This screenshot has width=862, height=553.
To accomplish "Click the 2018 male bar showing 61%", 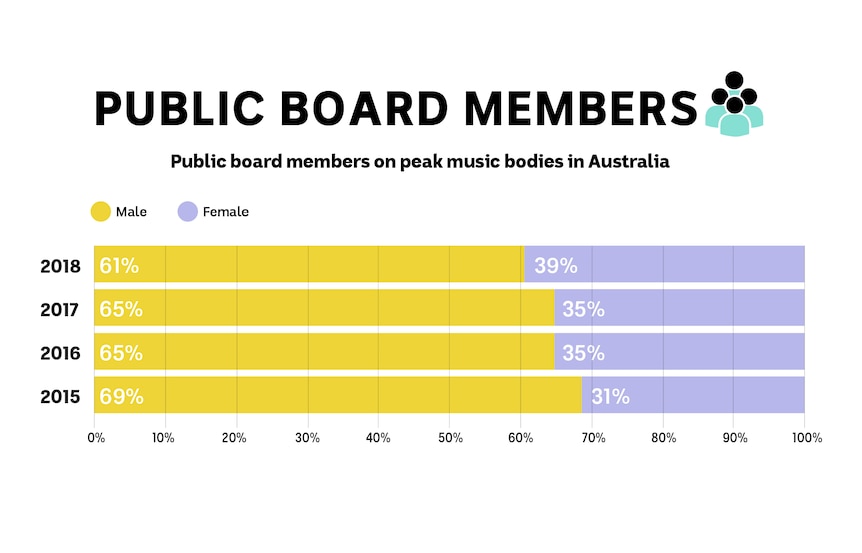I will point(310,264).
